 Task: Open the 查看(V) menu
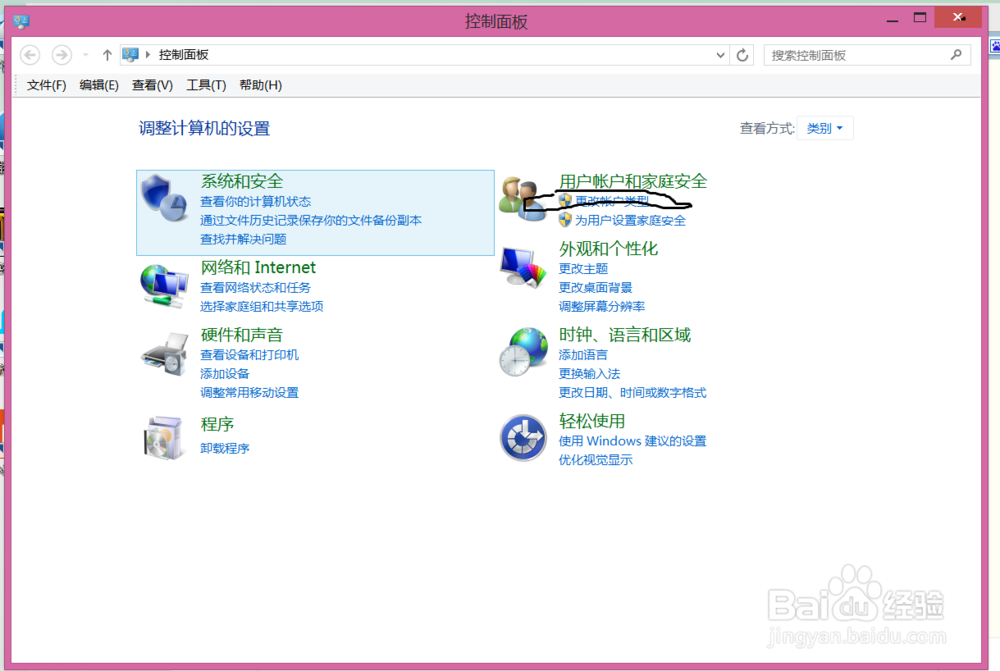151,85
